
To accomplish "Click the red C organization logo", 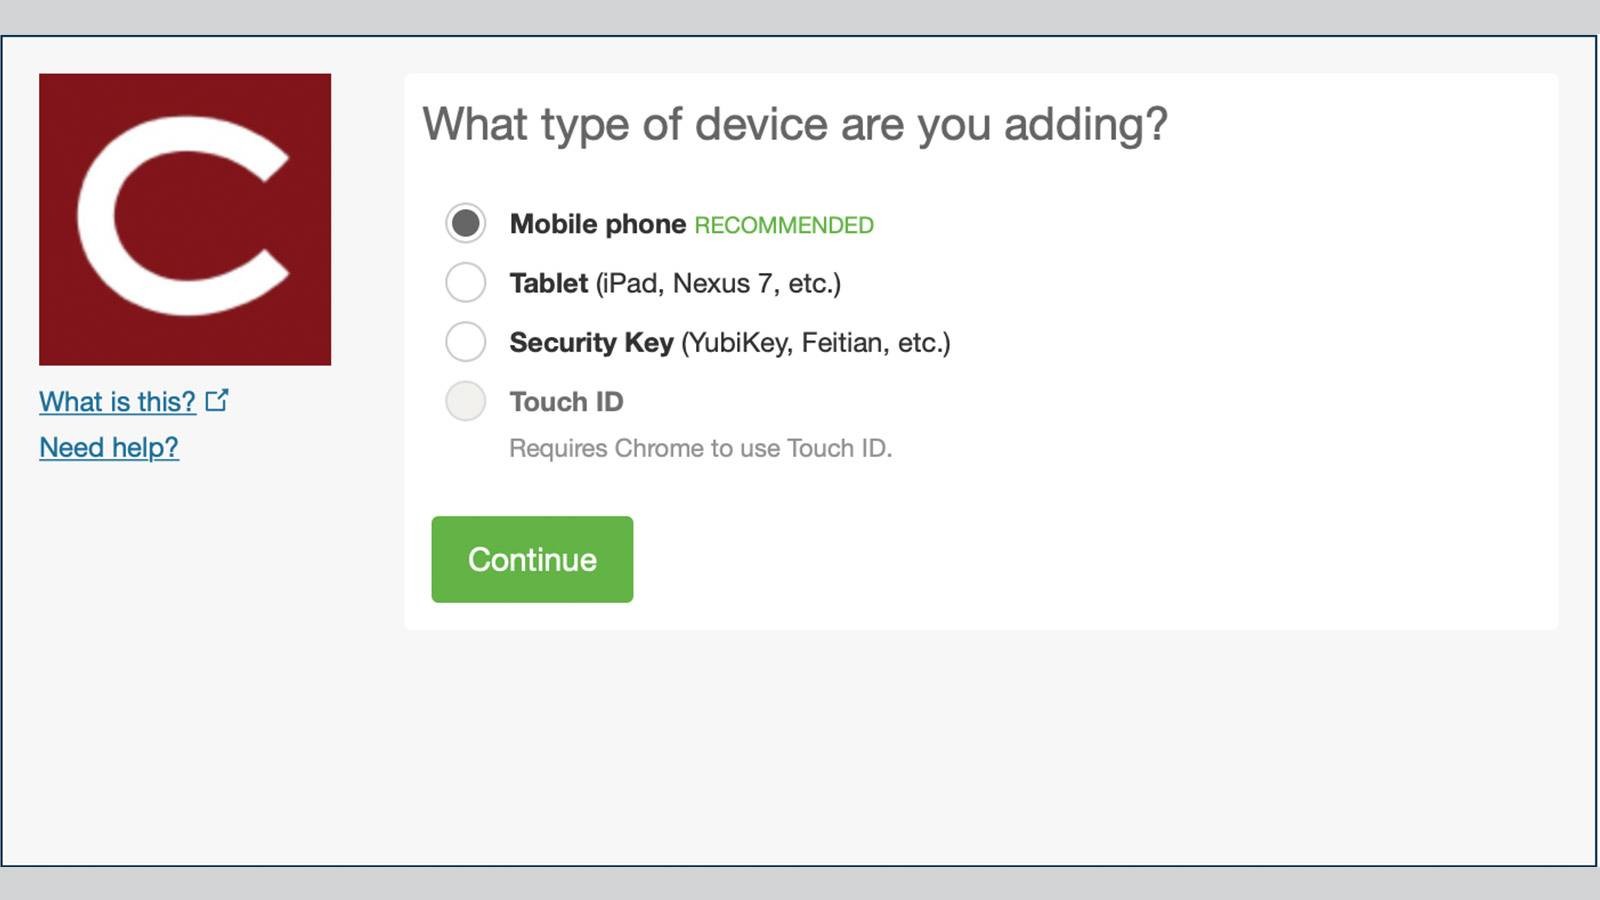I will 184,218.
